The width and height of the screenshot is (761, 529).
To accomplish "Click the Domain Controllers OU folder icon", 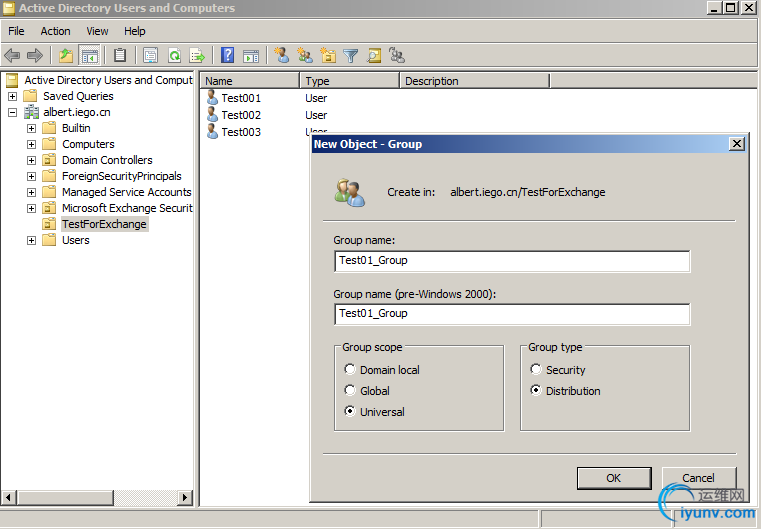I will coord(49,160).
